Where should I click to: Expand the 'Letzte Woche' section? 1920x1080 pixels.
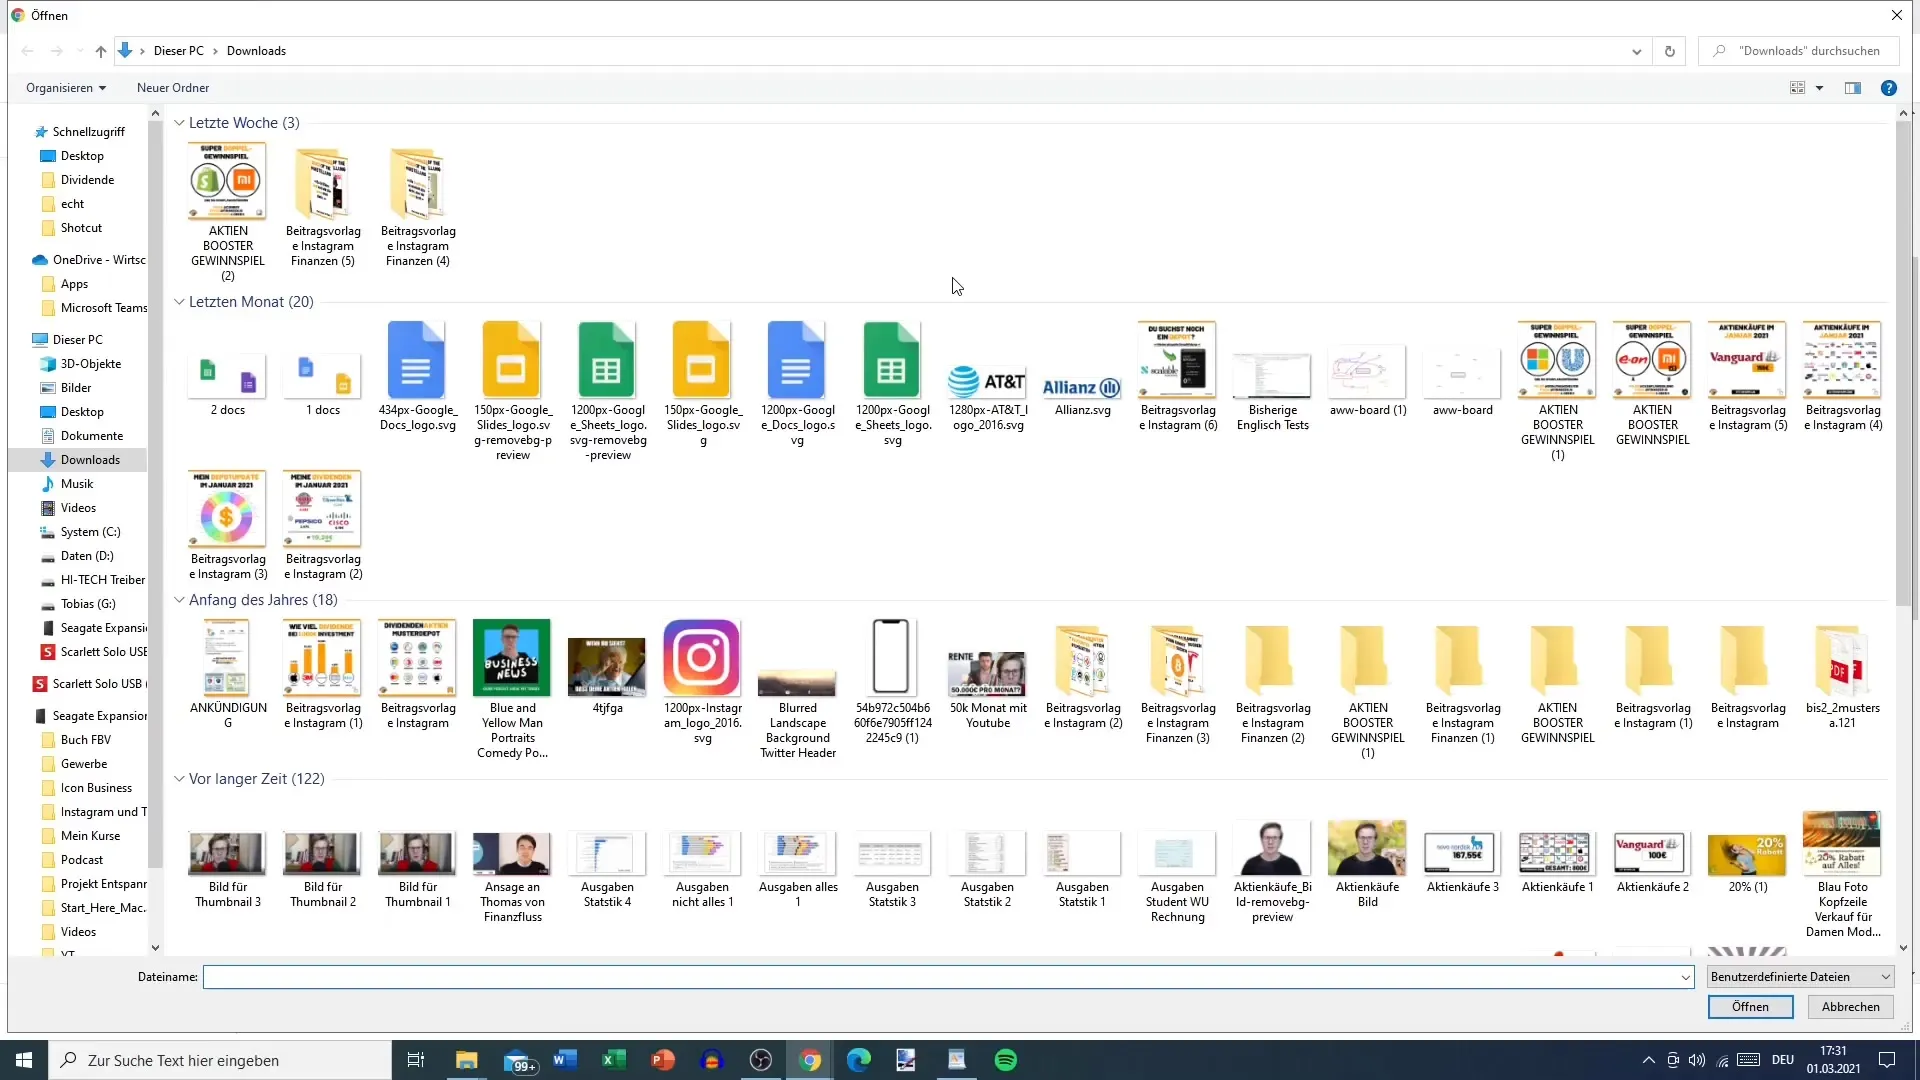point(179,123)
